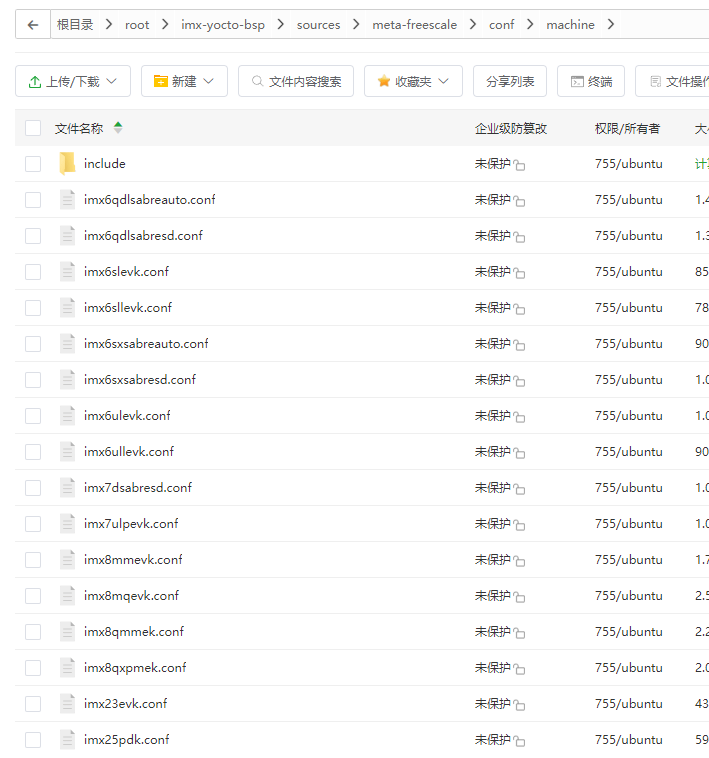Toggle the select-all checkbox in header
The image size is (709, 758).
(x=33, y=128)
